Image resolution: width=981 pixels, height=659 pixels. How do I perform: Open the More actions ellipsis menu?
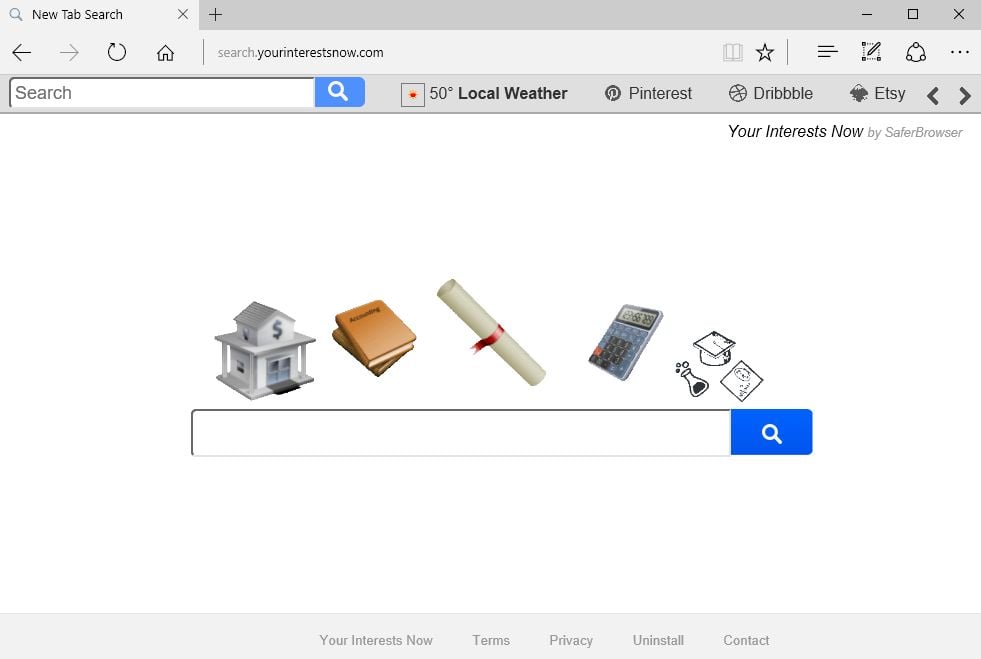[960, 52]
